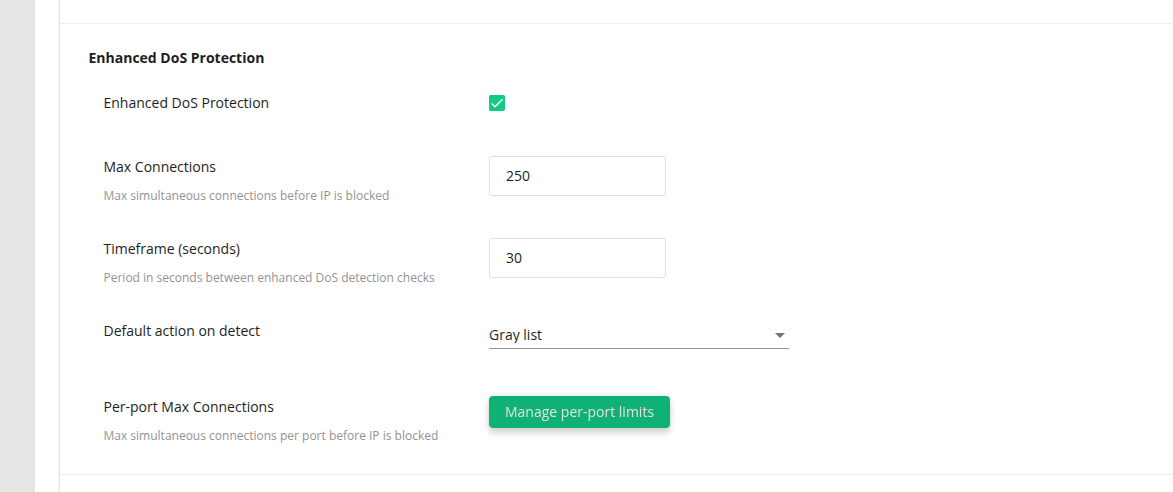
Task: Click the bold Enhanced DoS Protection section heading
Action: point(176,58)
